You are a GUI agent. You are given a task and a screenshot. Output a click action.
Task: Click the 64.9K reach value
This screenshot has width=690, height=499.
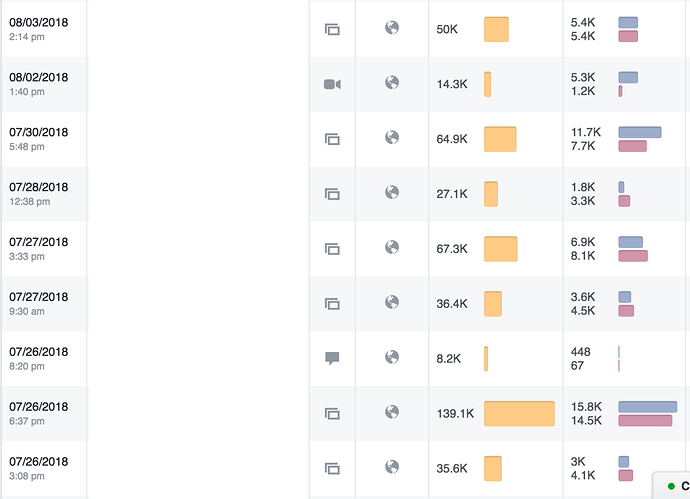click(452, 139)
